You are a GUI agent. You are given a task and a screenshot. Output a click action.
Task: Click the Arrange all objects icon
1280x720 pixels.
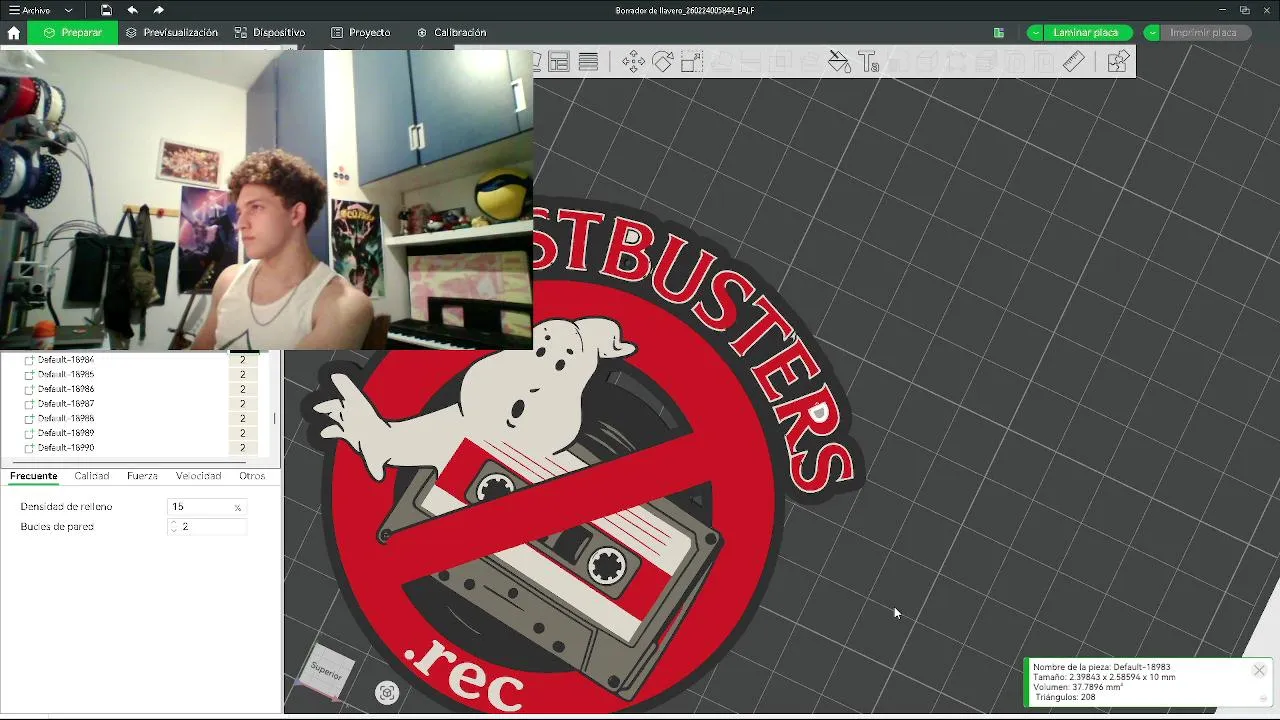(x=559, y=62)
